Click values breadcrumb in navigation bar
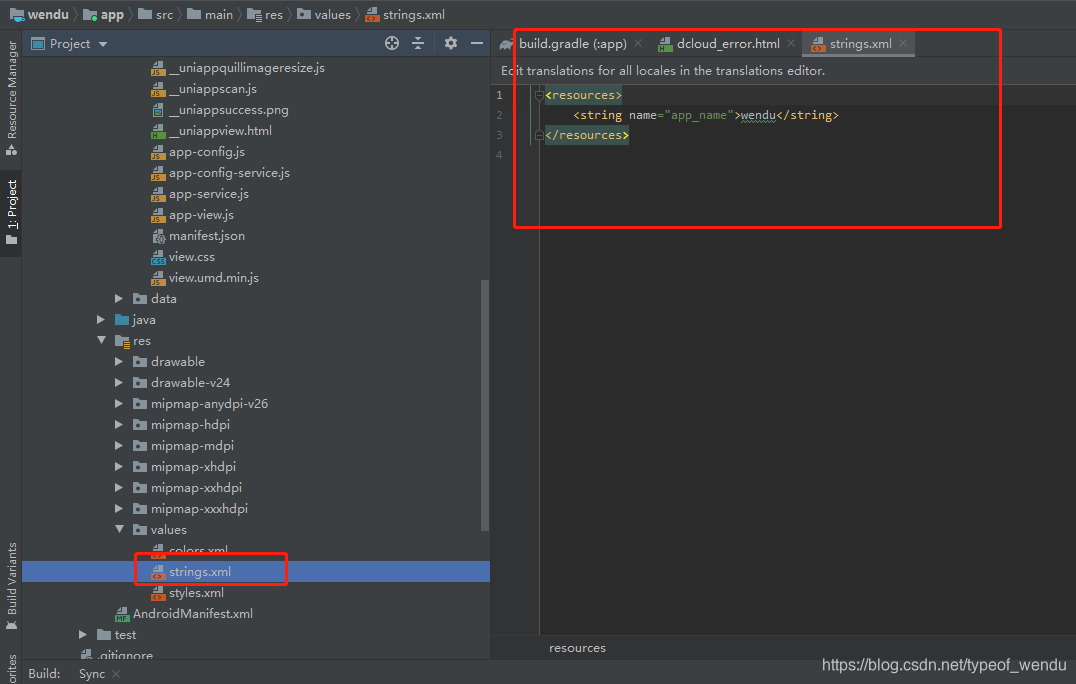The width and height of the screenshot is (1076, 684). (x=324, y=14)
